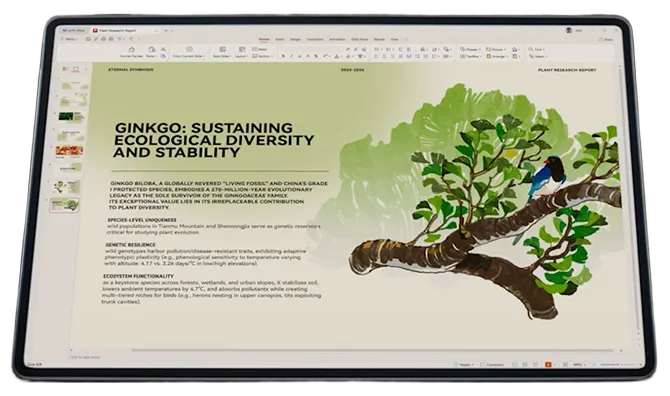Select the last highlighted slide thumbnail
This screenshot has width=670, height=396.
pyautogui.click(x=64, y=205)
